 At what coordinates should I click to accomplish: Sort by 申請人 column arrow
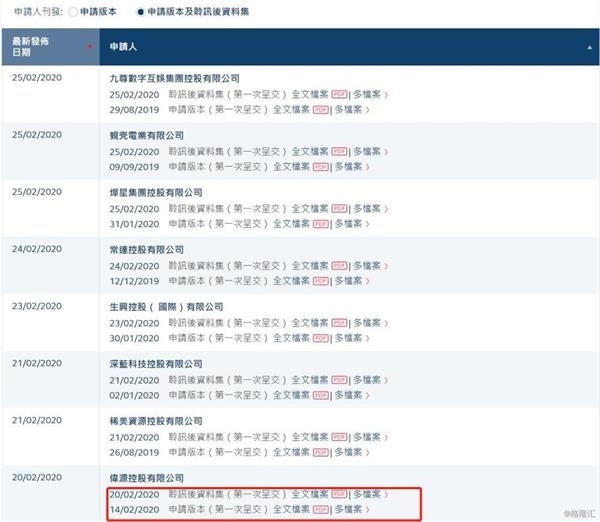point(589,47)
